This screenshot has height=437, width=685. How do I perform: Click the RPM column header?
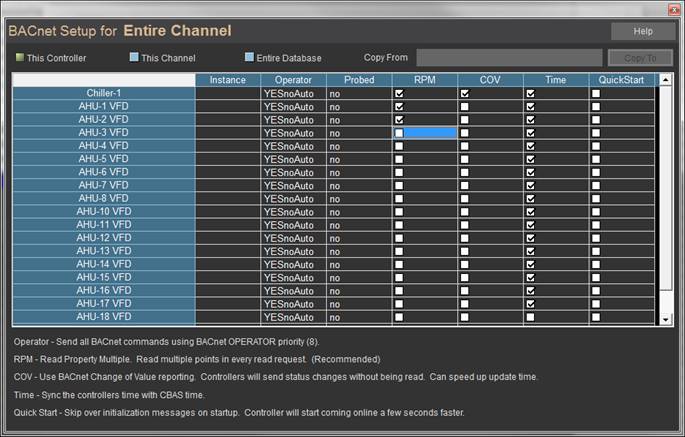coord(425,79)
